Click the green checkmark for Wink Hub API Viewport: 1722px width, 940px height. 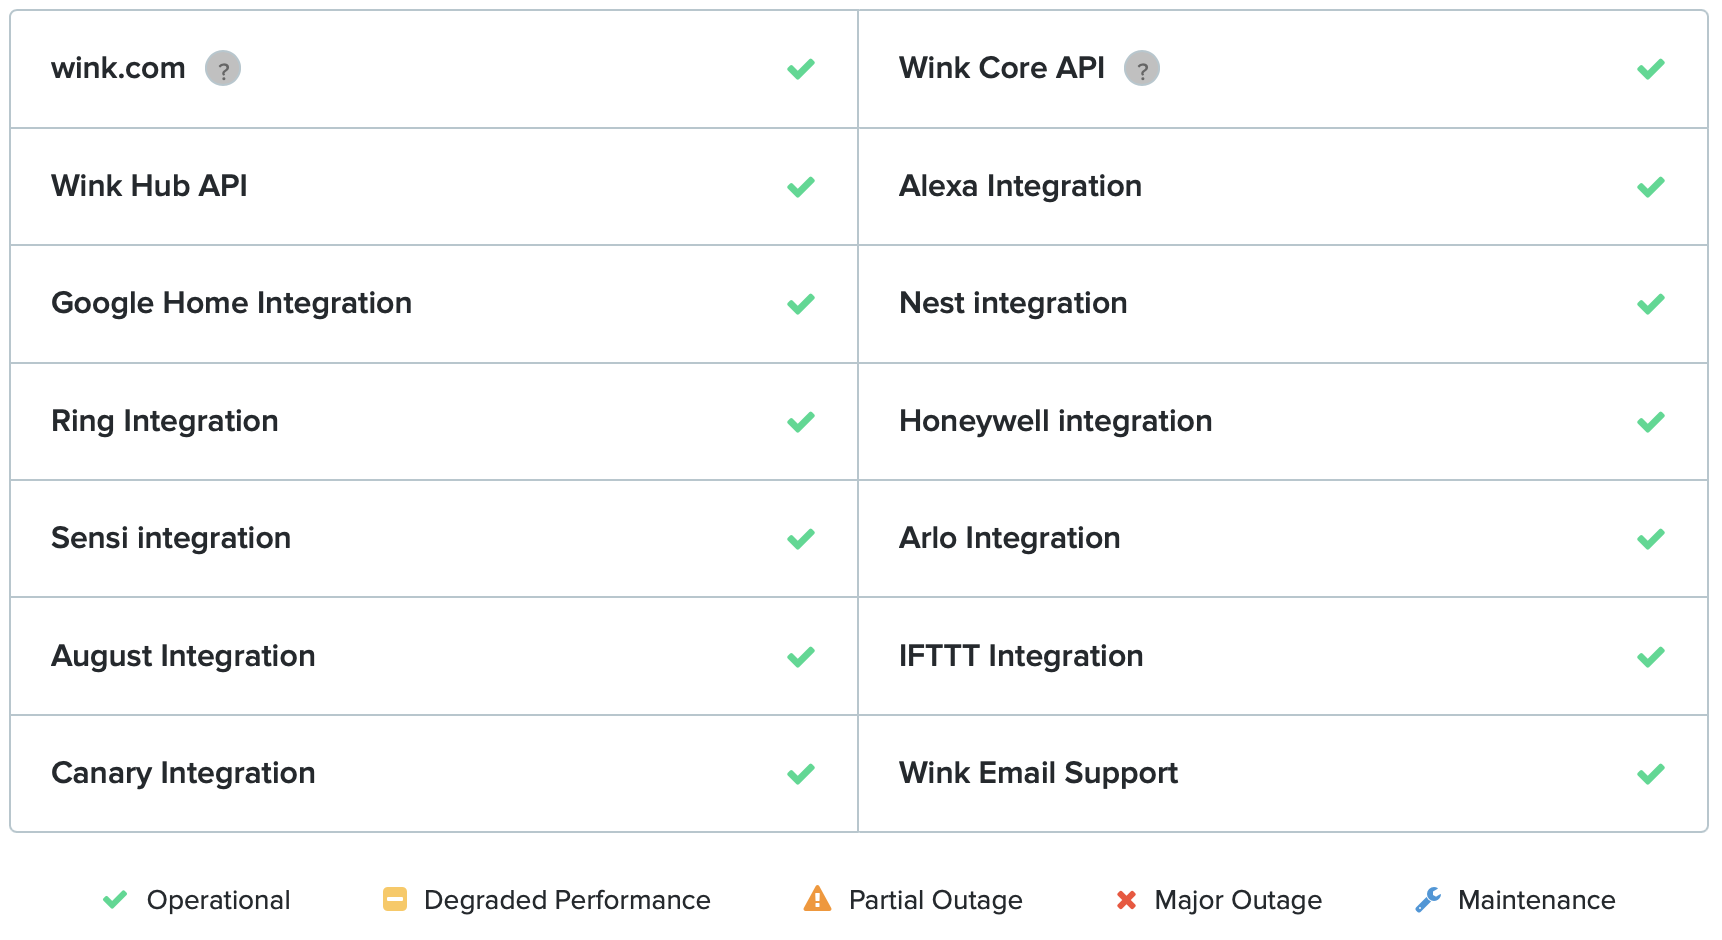[x=801, y=187]
